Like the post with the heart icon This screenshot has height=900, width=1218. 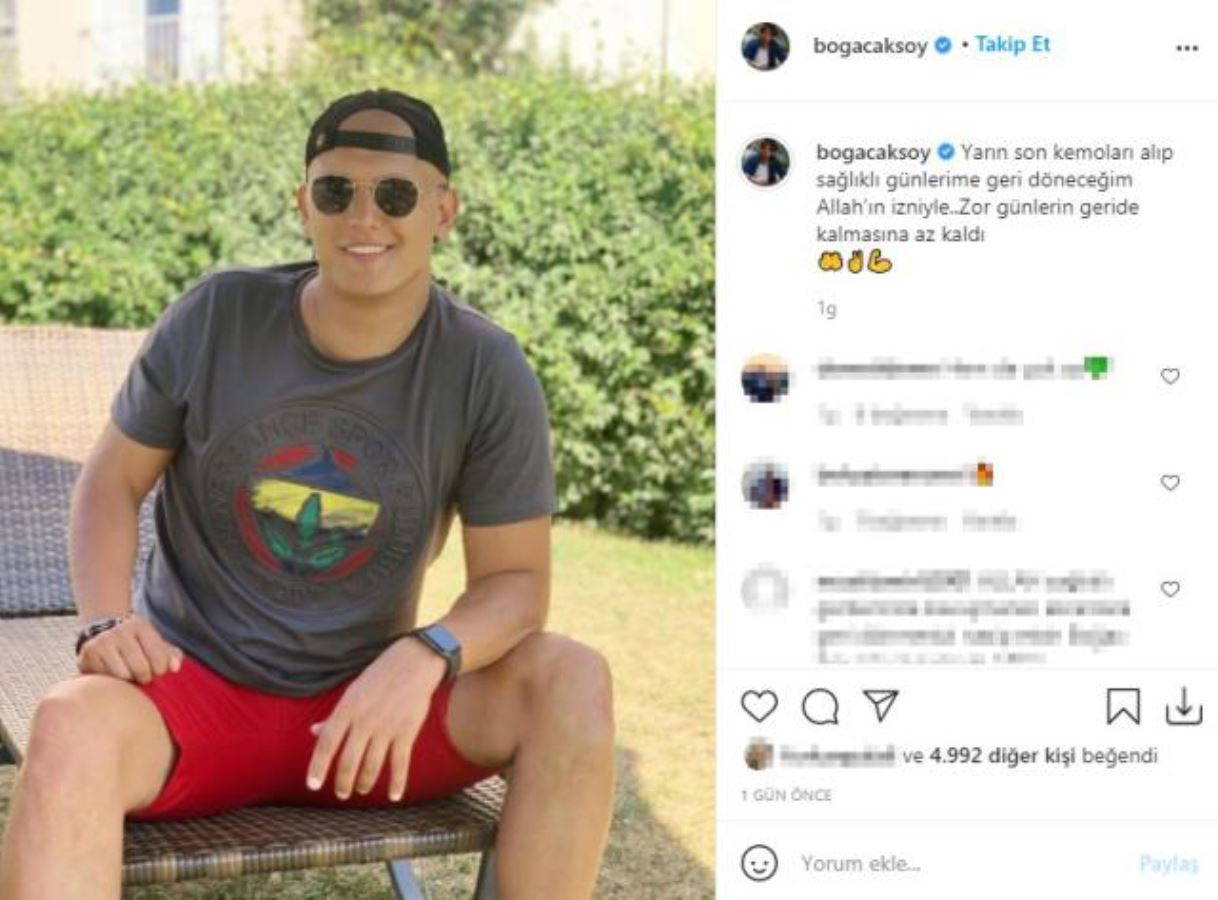pyautogui.click(x=759, y=707)
